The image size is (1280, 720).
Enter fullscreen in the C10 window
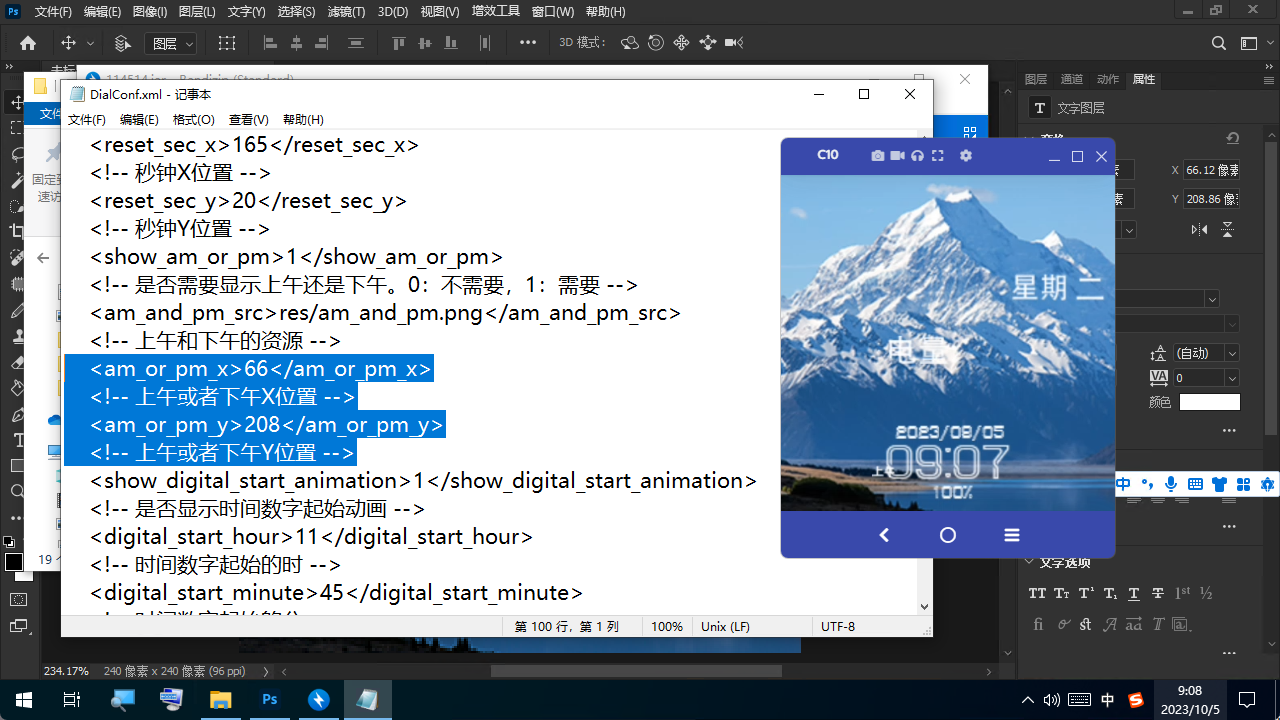[937, 156]
